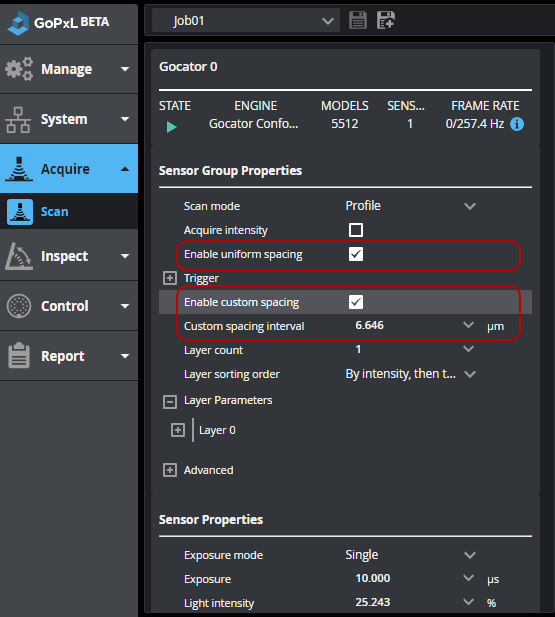Click the save job as new icon
Image resolution: width=555 pixels, height=617 pixels.
[386, 20]
